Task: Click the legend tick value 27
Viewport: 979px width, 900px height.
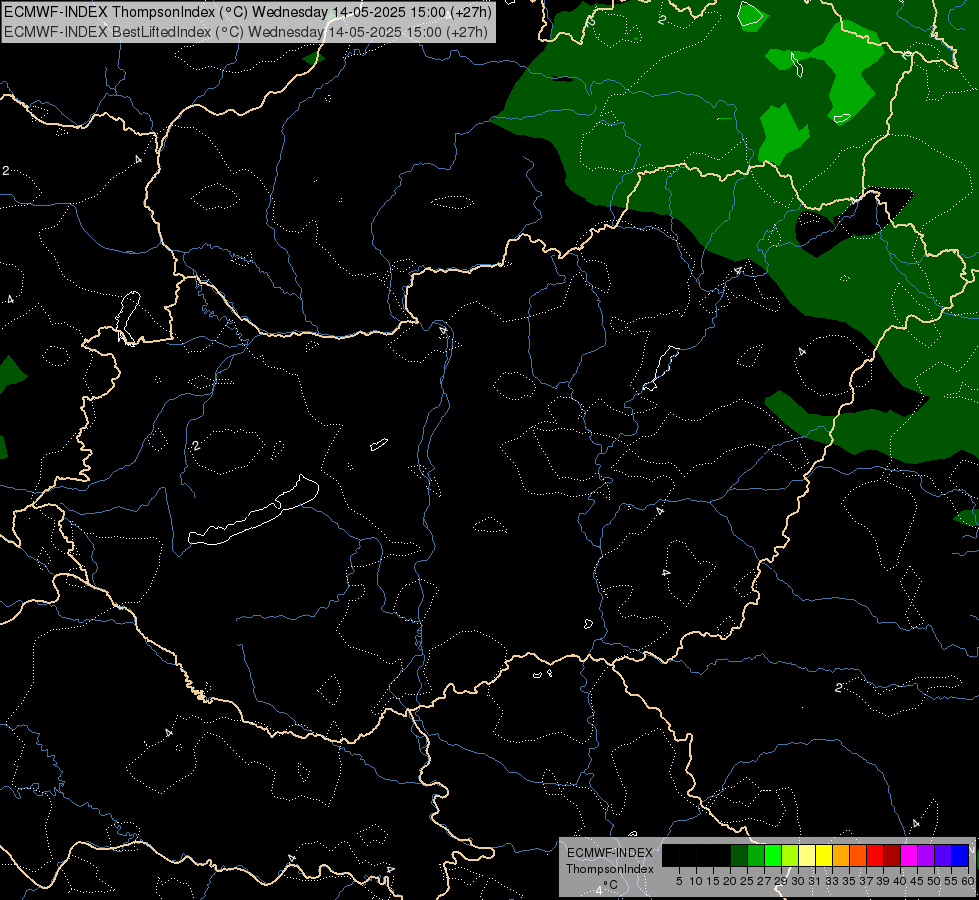Action: tap(764, 881)
